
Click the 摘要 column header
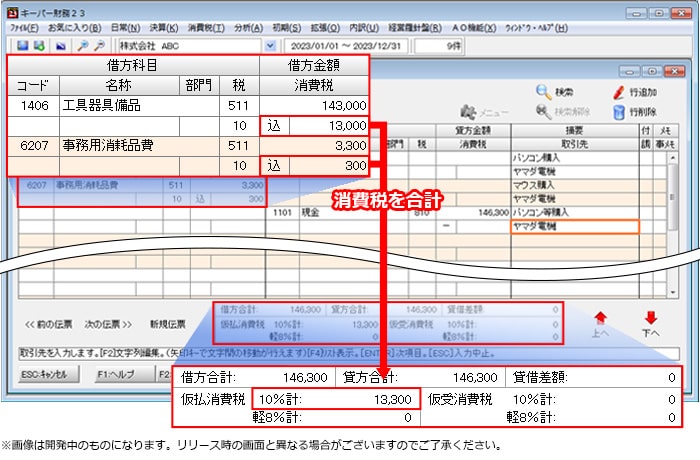[575, 130]
